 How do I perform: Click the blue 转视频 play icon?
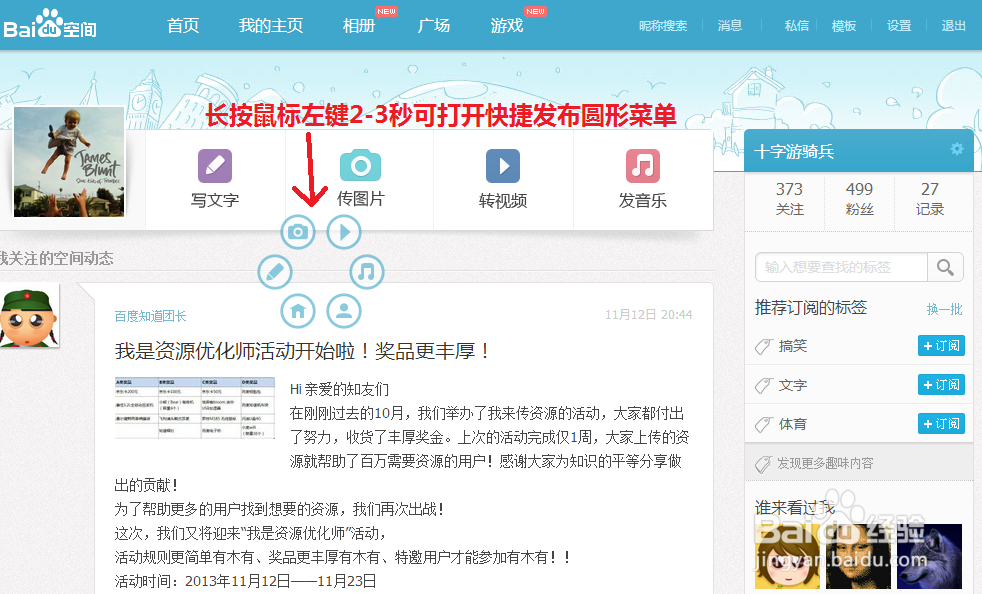(x=503, y=166)
